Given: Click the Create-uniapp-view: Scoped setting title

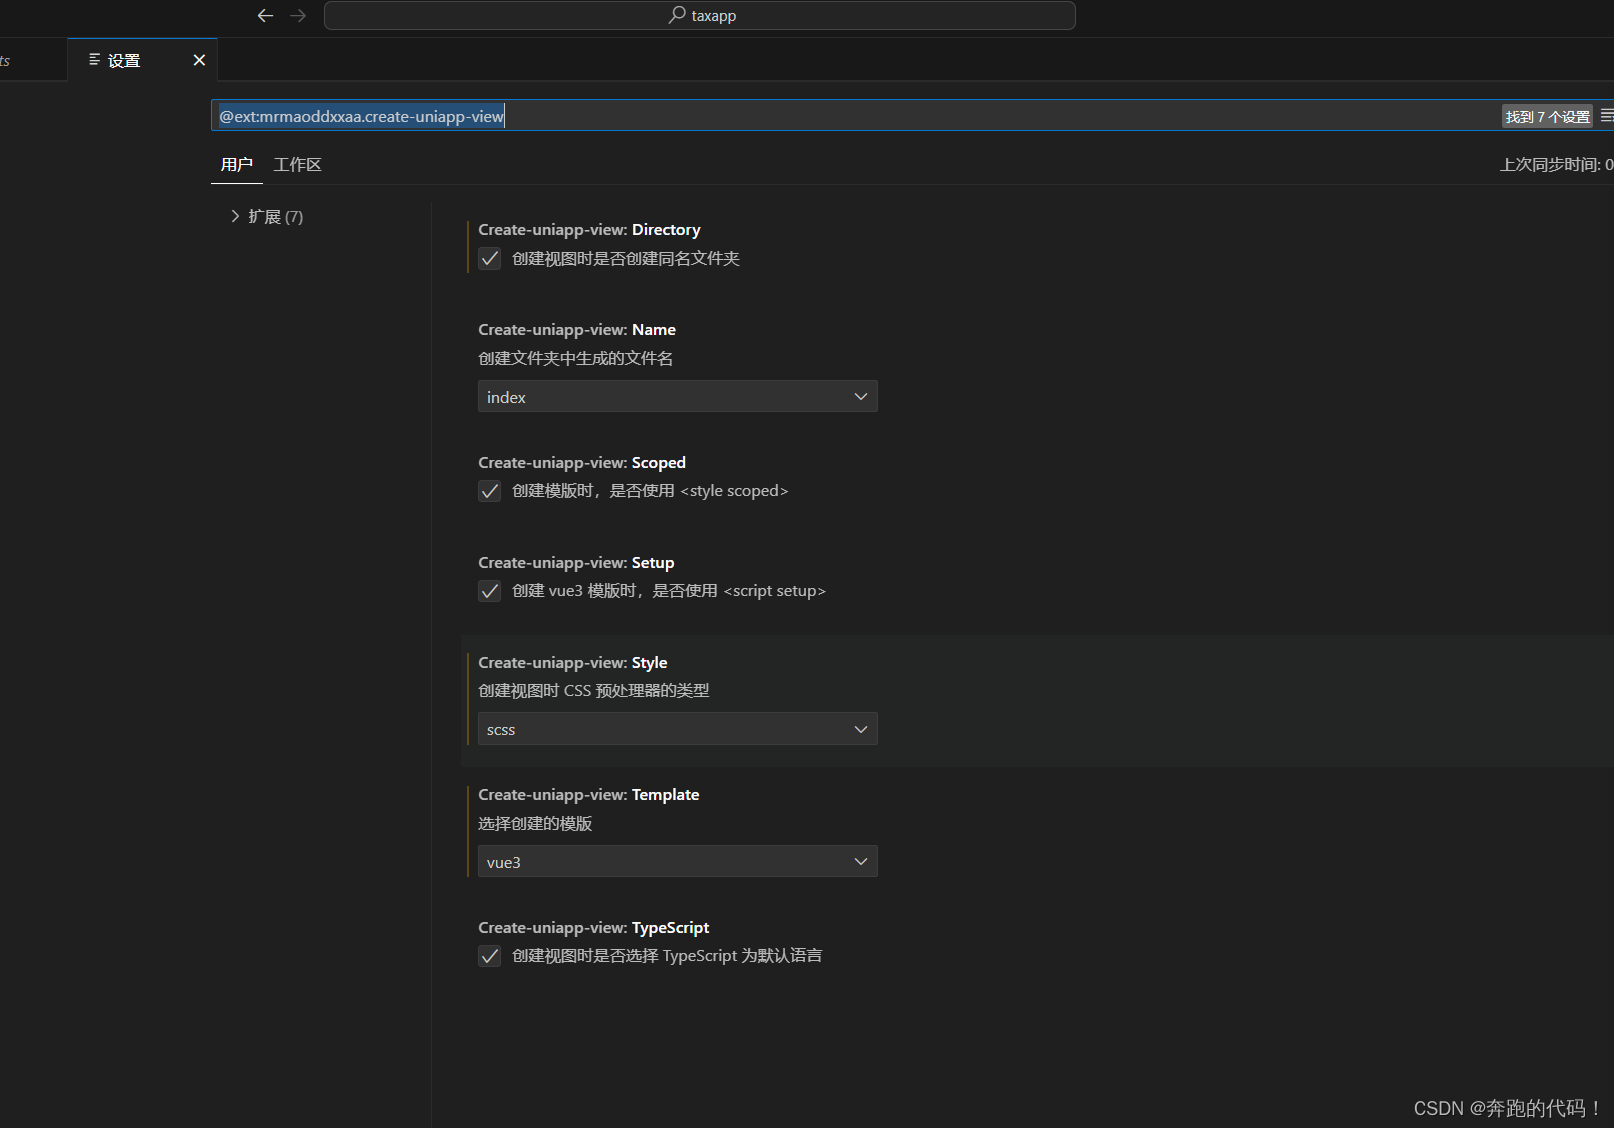Looking at the screenshot, I should 582,462.
